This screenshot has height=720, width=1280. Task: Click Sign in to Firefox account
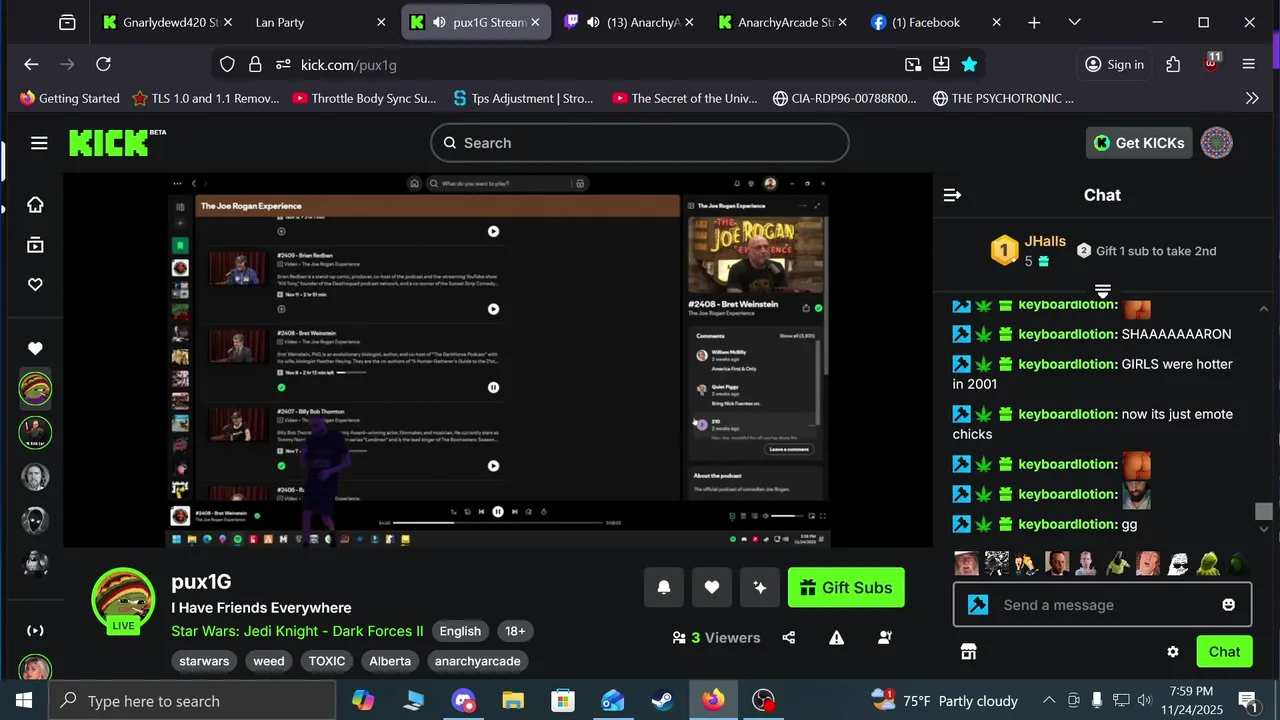point(1114,64)
